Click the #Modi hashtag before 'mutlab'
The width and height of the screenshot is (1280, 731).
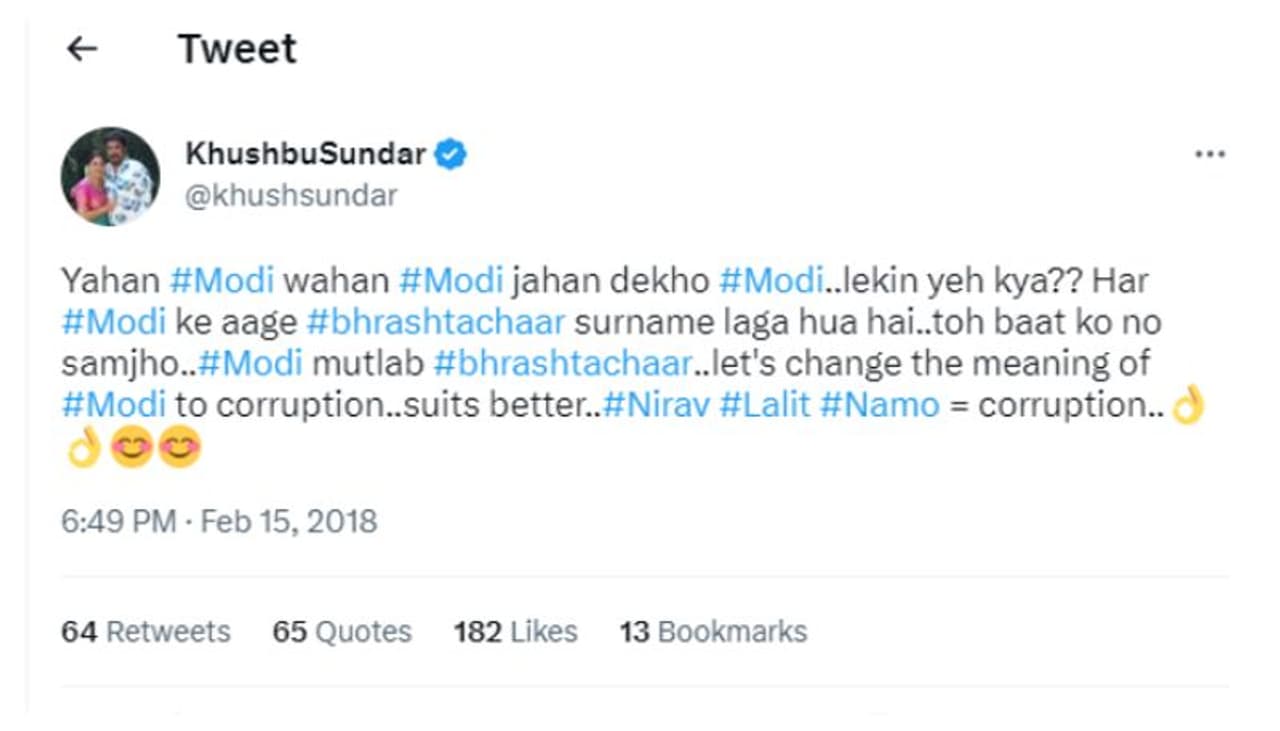248,363
